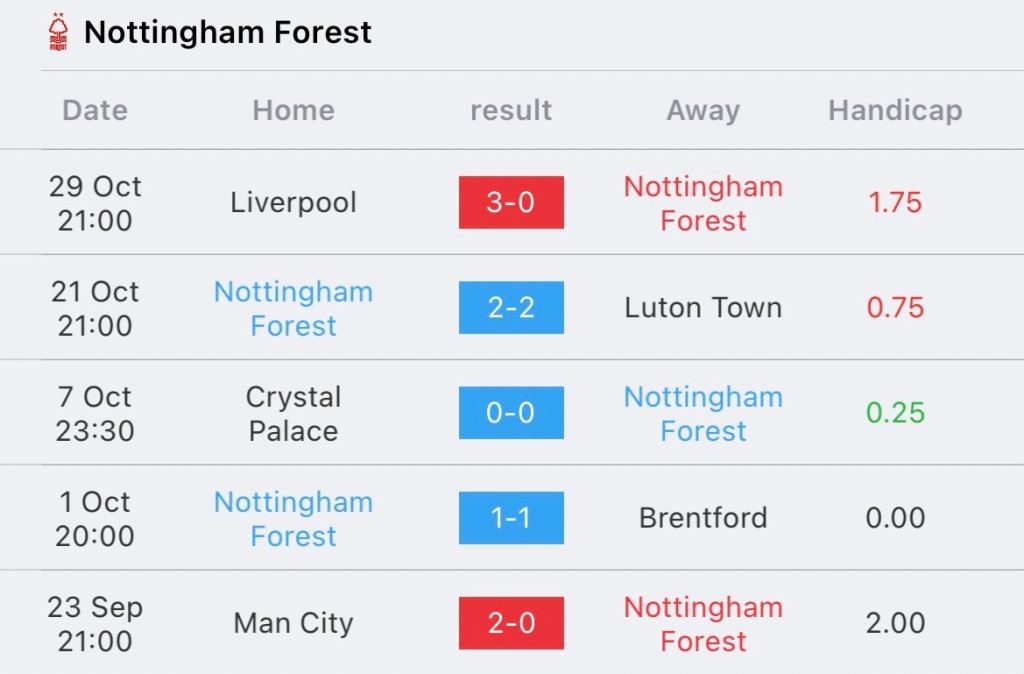Screen dimensions: 1024x674
Task: Open the 1-1 result badge
Action: coord(511,518)
